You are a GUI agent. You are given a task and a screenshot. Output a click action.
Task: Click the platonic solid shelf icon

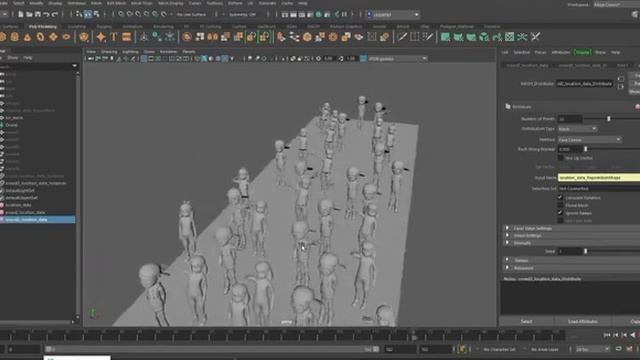pyautogui.click(x=84, y=37)
